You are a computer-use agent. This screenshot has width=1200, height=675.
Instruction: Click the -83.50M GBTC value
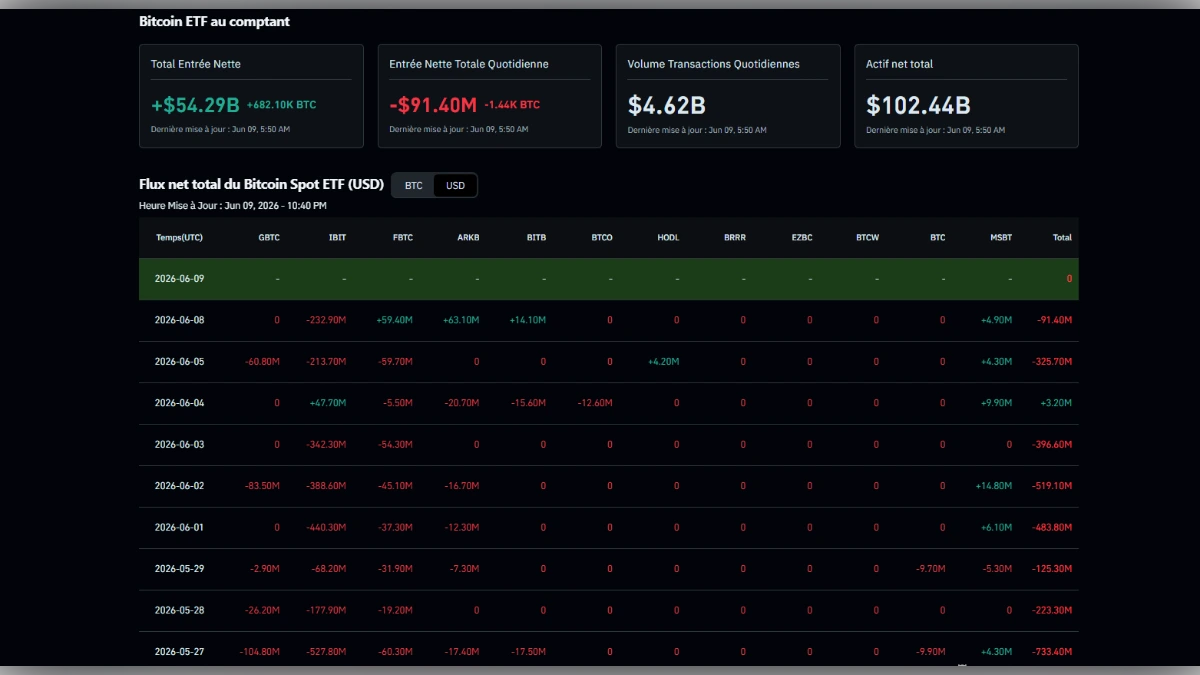[x=262, y=486]
